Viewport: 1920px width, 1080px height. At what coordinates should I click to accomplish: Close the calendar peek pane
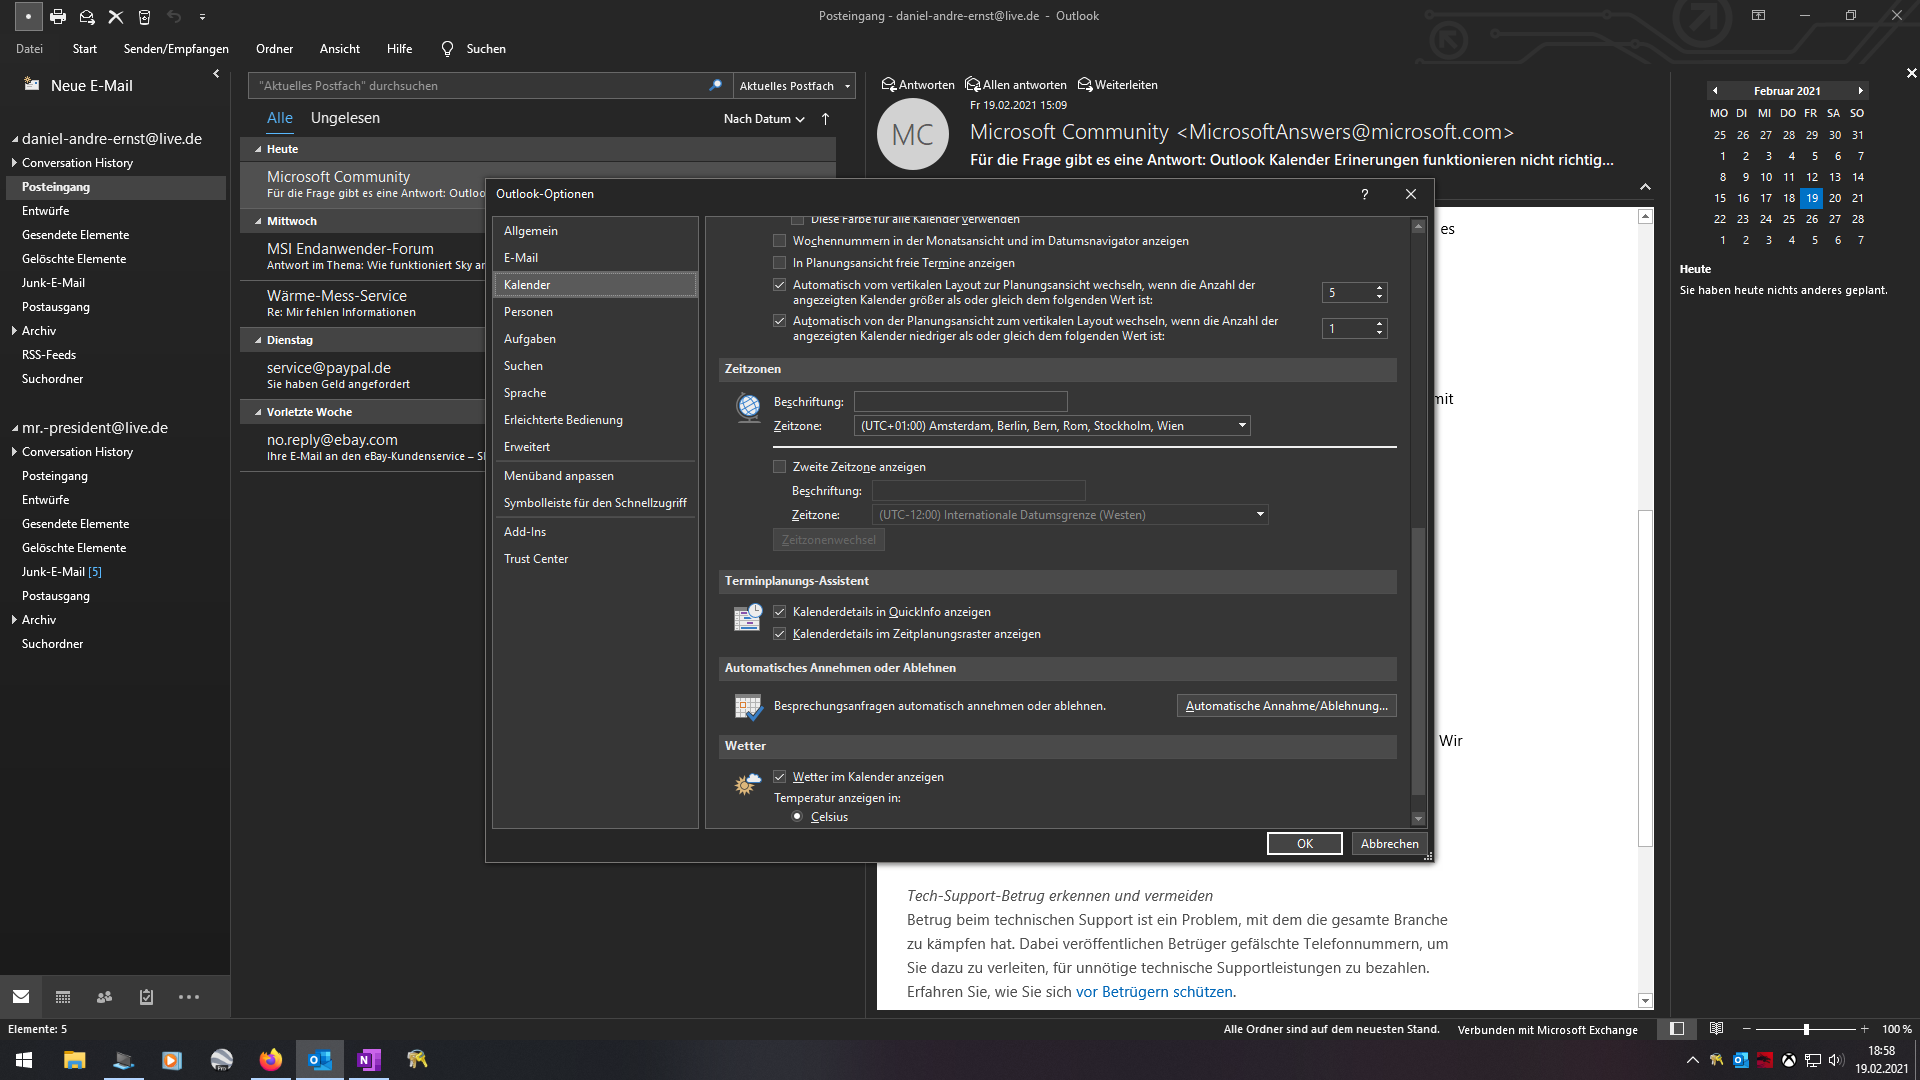pos(1911,73)
